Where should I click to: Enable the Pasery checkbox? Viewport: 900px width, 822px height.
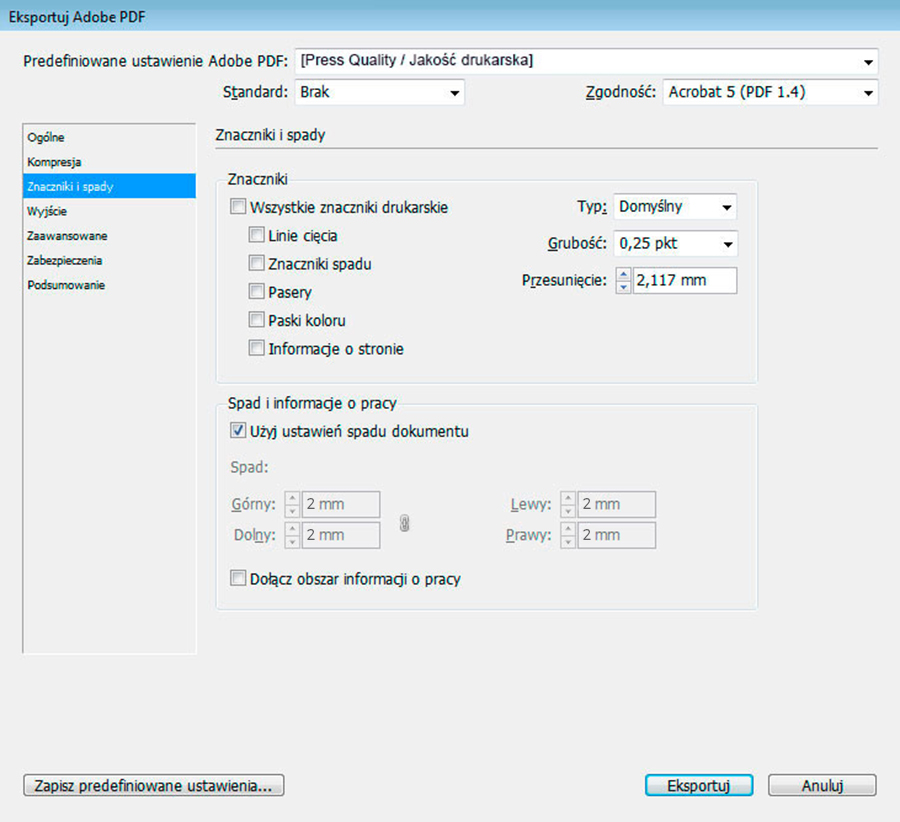pyautogui.click(x=256, y=291)
